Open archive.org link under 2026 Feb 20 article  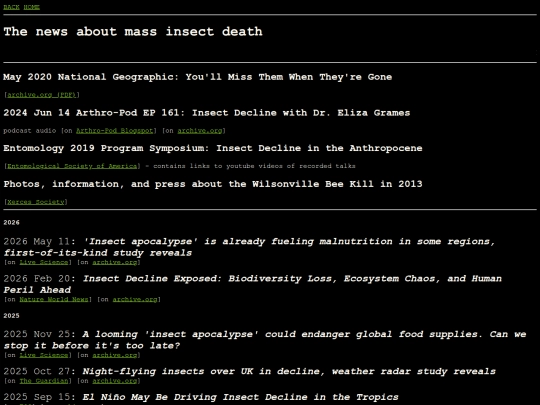135,300
